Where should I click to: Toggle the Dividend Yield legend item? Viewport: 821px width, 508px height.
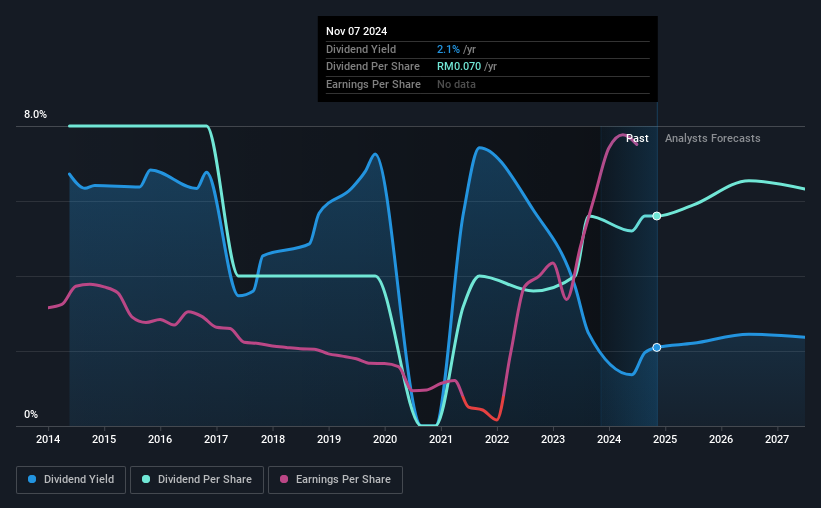pyautogui.click(x=71, y=480)
